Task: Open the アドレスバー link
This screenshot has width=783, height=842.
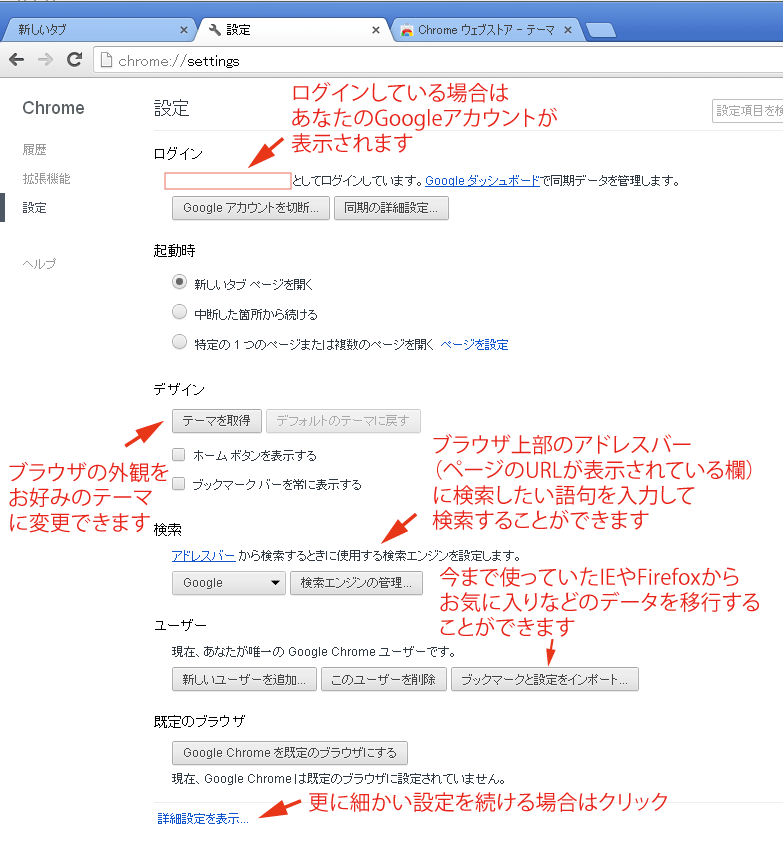Action: click(204, 556)
